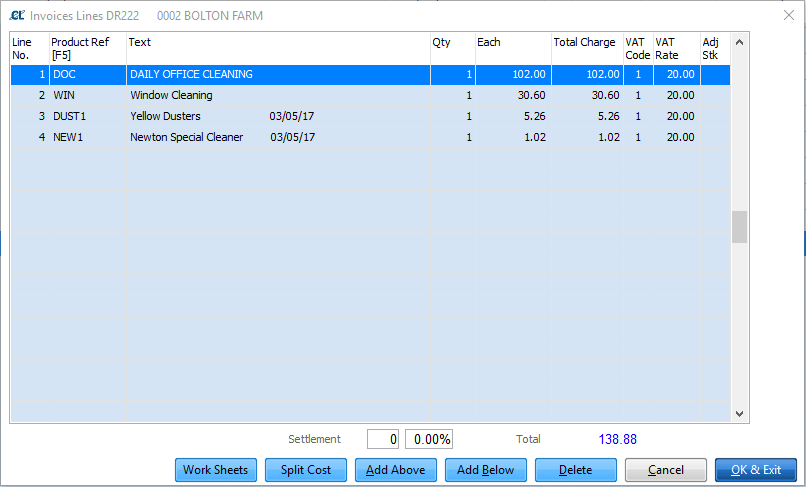806x487 pixels.
Task: Select the Newton Special Cleaner line text
Action: coord(278,138)
